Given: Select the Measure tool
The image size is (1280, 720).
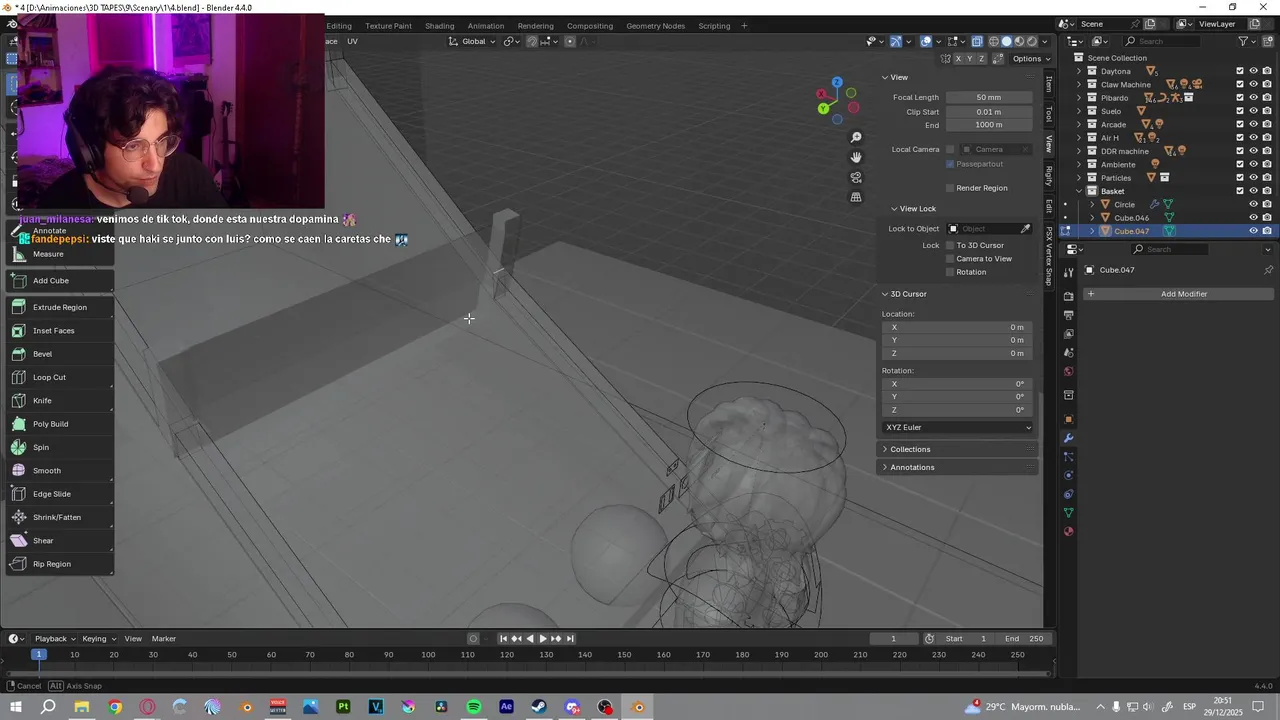Looking at the screenshot, I should (59, 254).
